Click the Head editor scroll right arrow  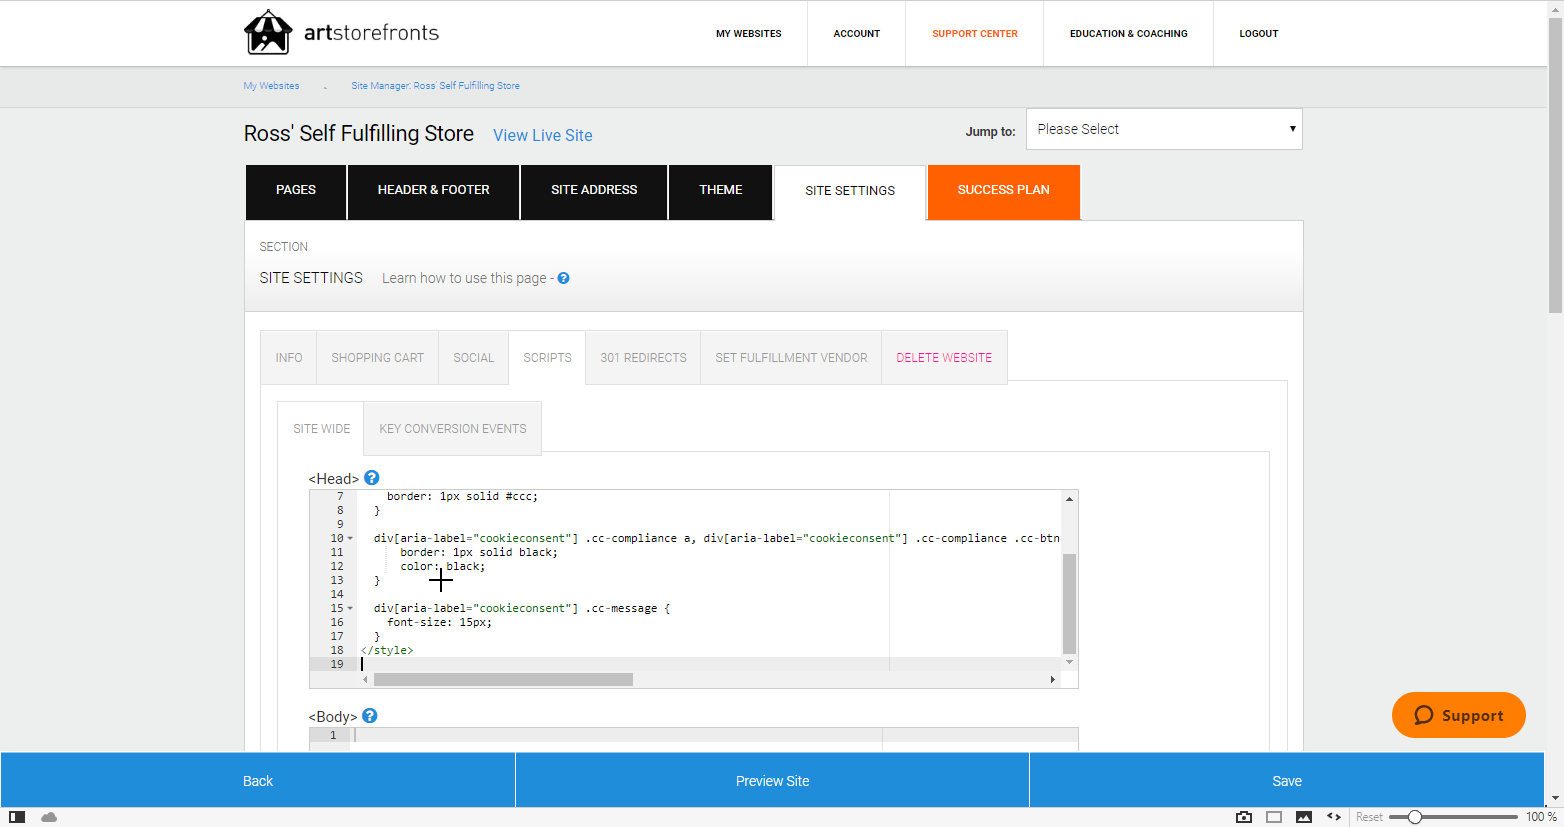[x=1052, y=680]
